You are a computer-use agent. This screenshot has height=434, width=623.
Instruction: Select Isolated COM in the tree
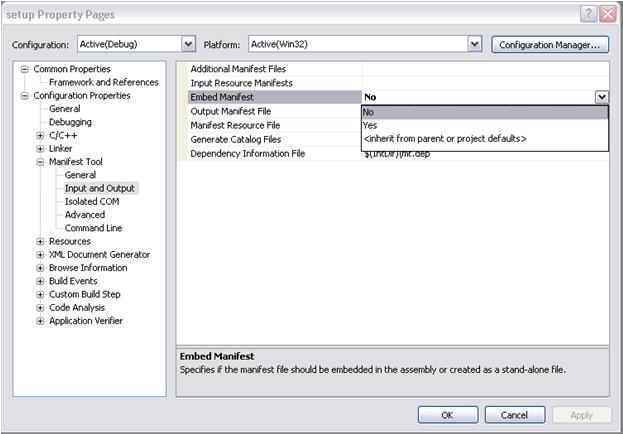point(92,201)
